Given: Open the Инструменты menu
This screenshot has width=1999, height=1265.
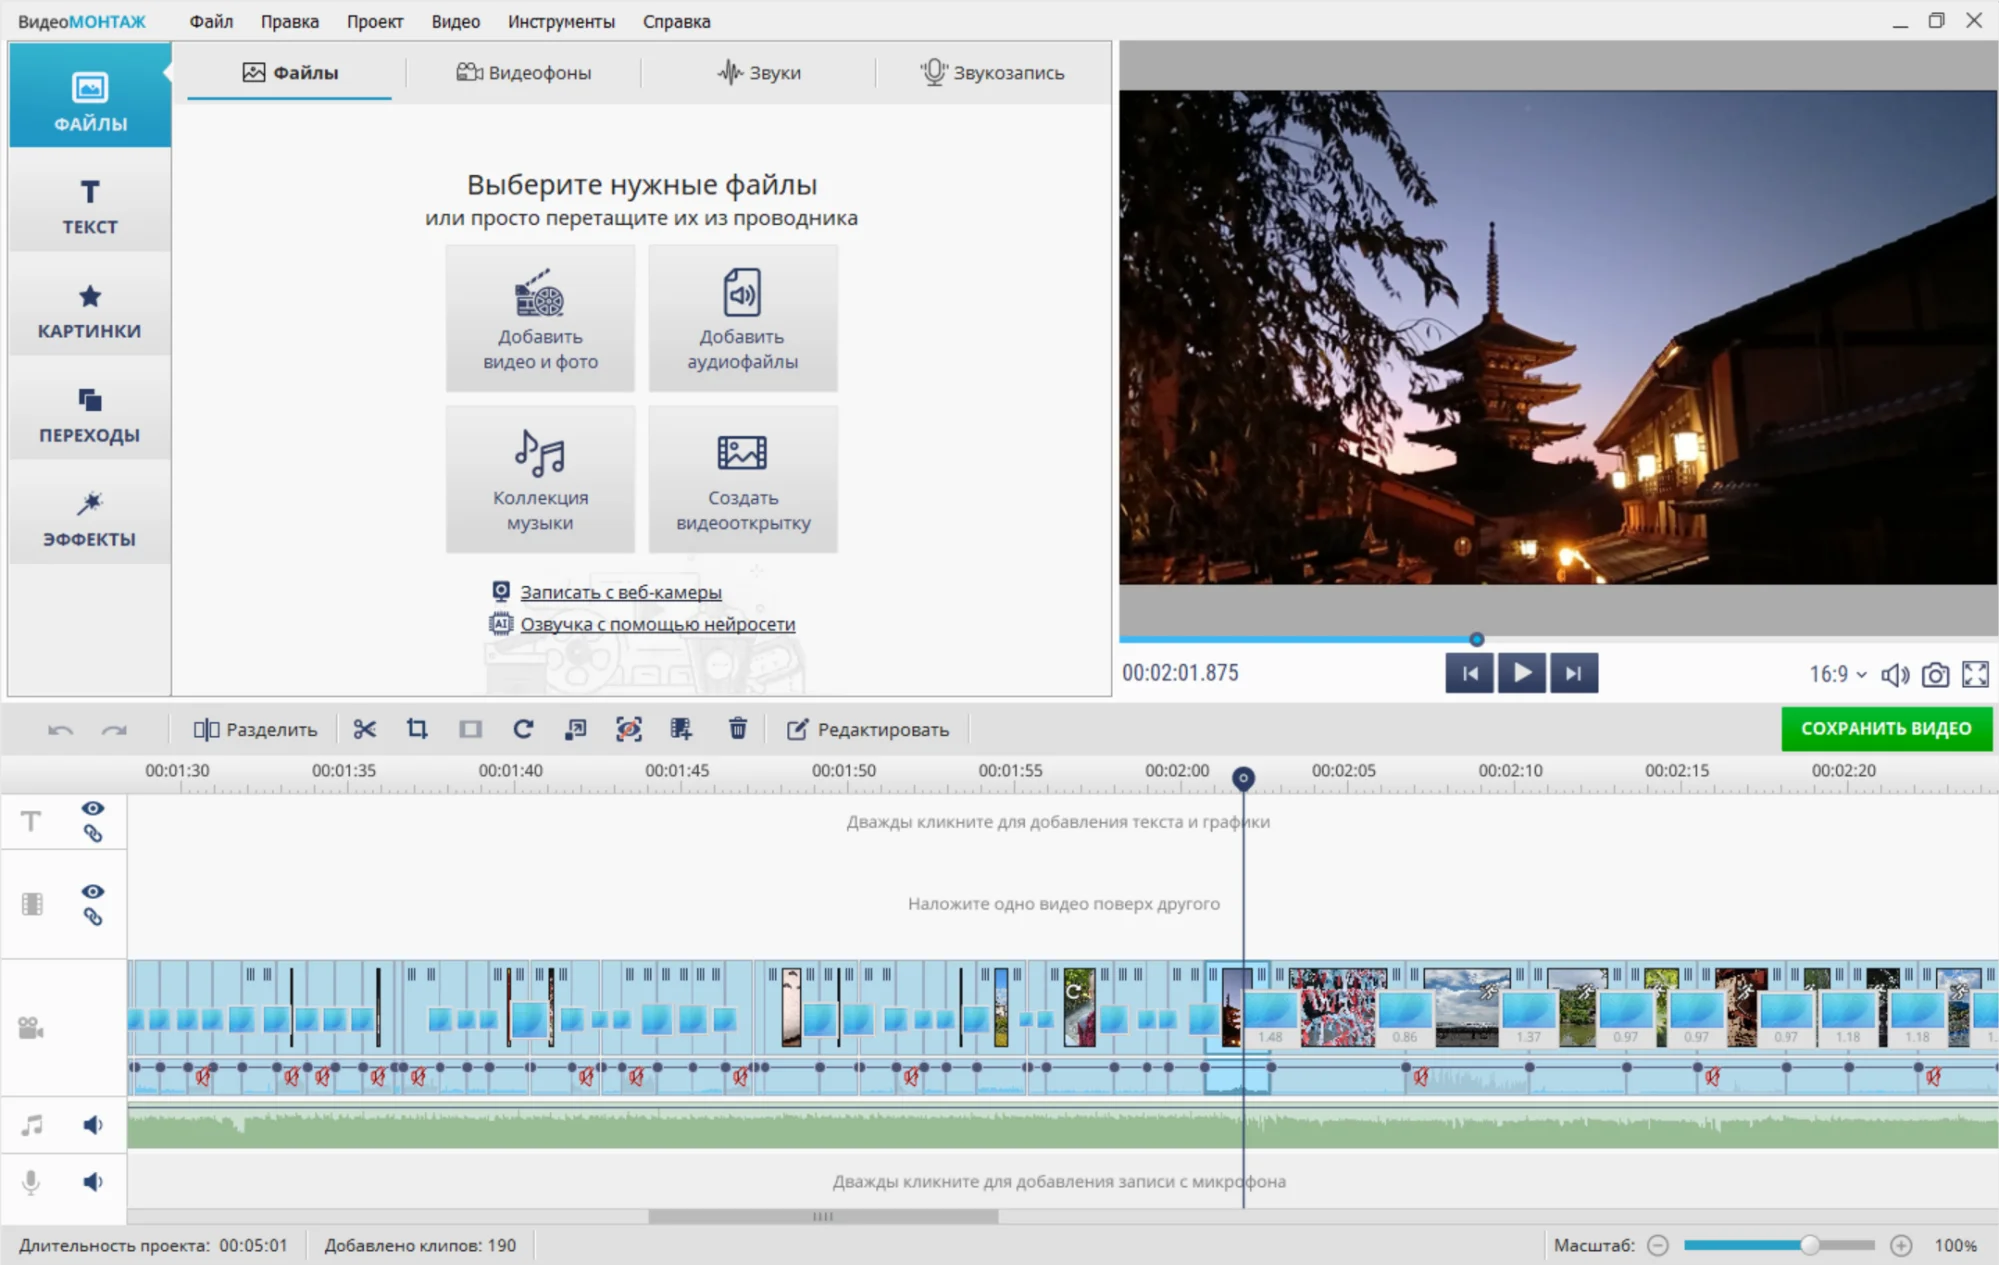Looking at the screenshot, I should pyautogui.click(x=561, y=21).
